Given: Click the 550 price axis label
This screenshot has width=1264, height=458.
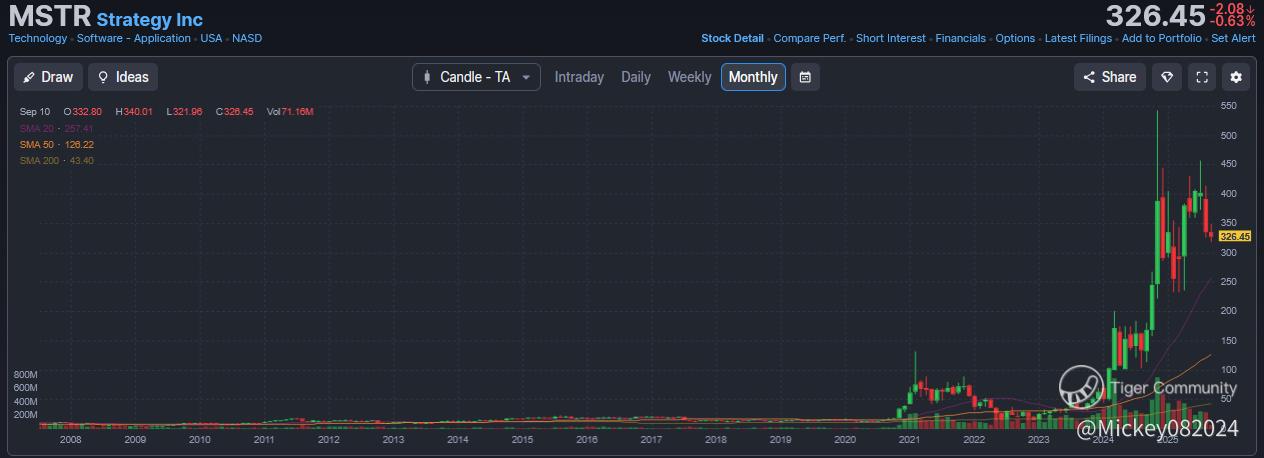Looking at the screenshot, I should [x=1229, y=105].
